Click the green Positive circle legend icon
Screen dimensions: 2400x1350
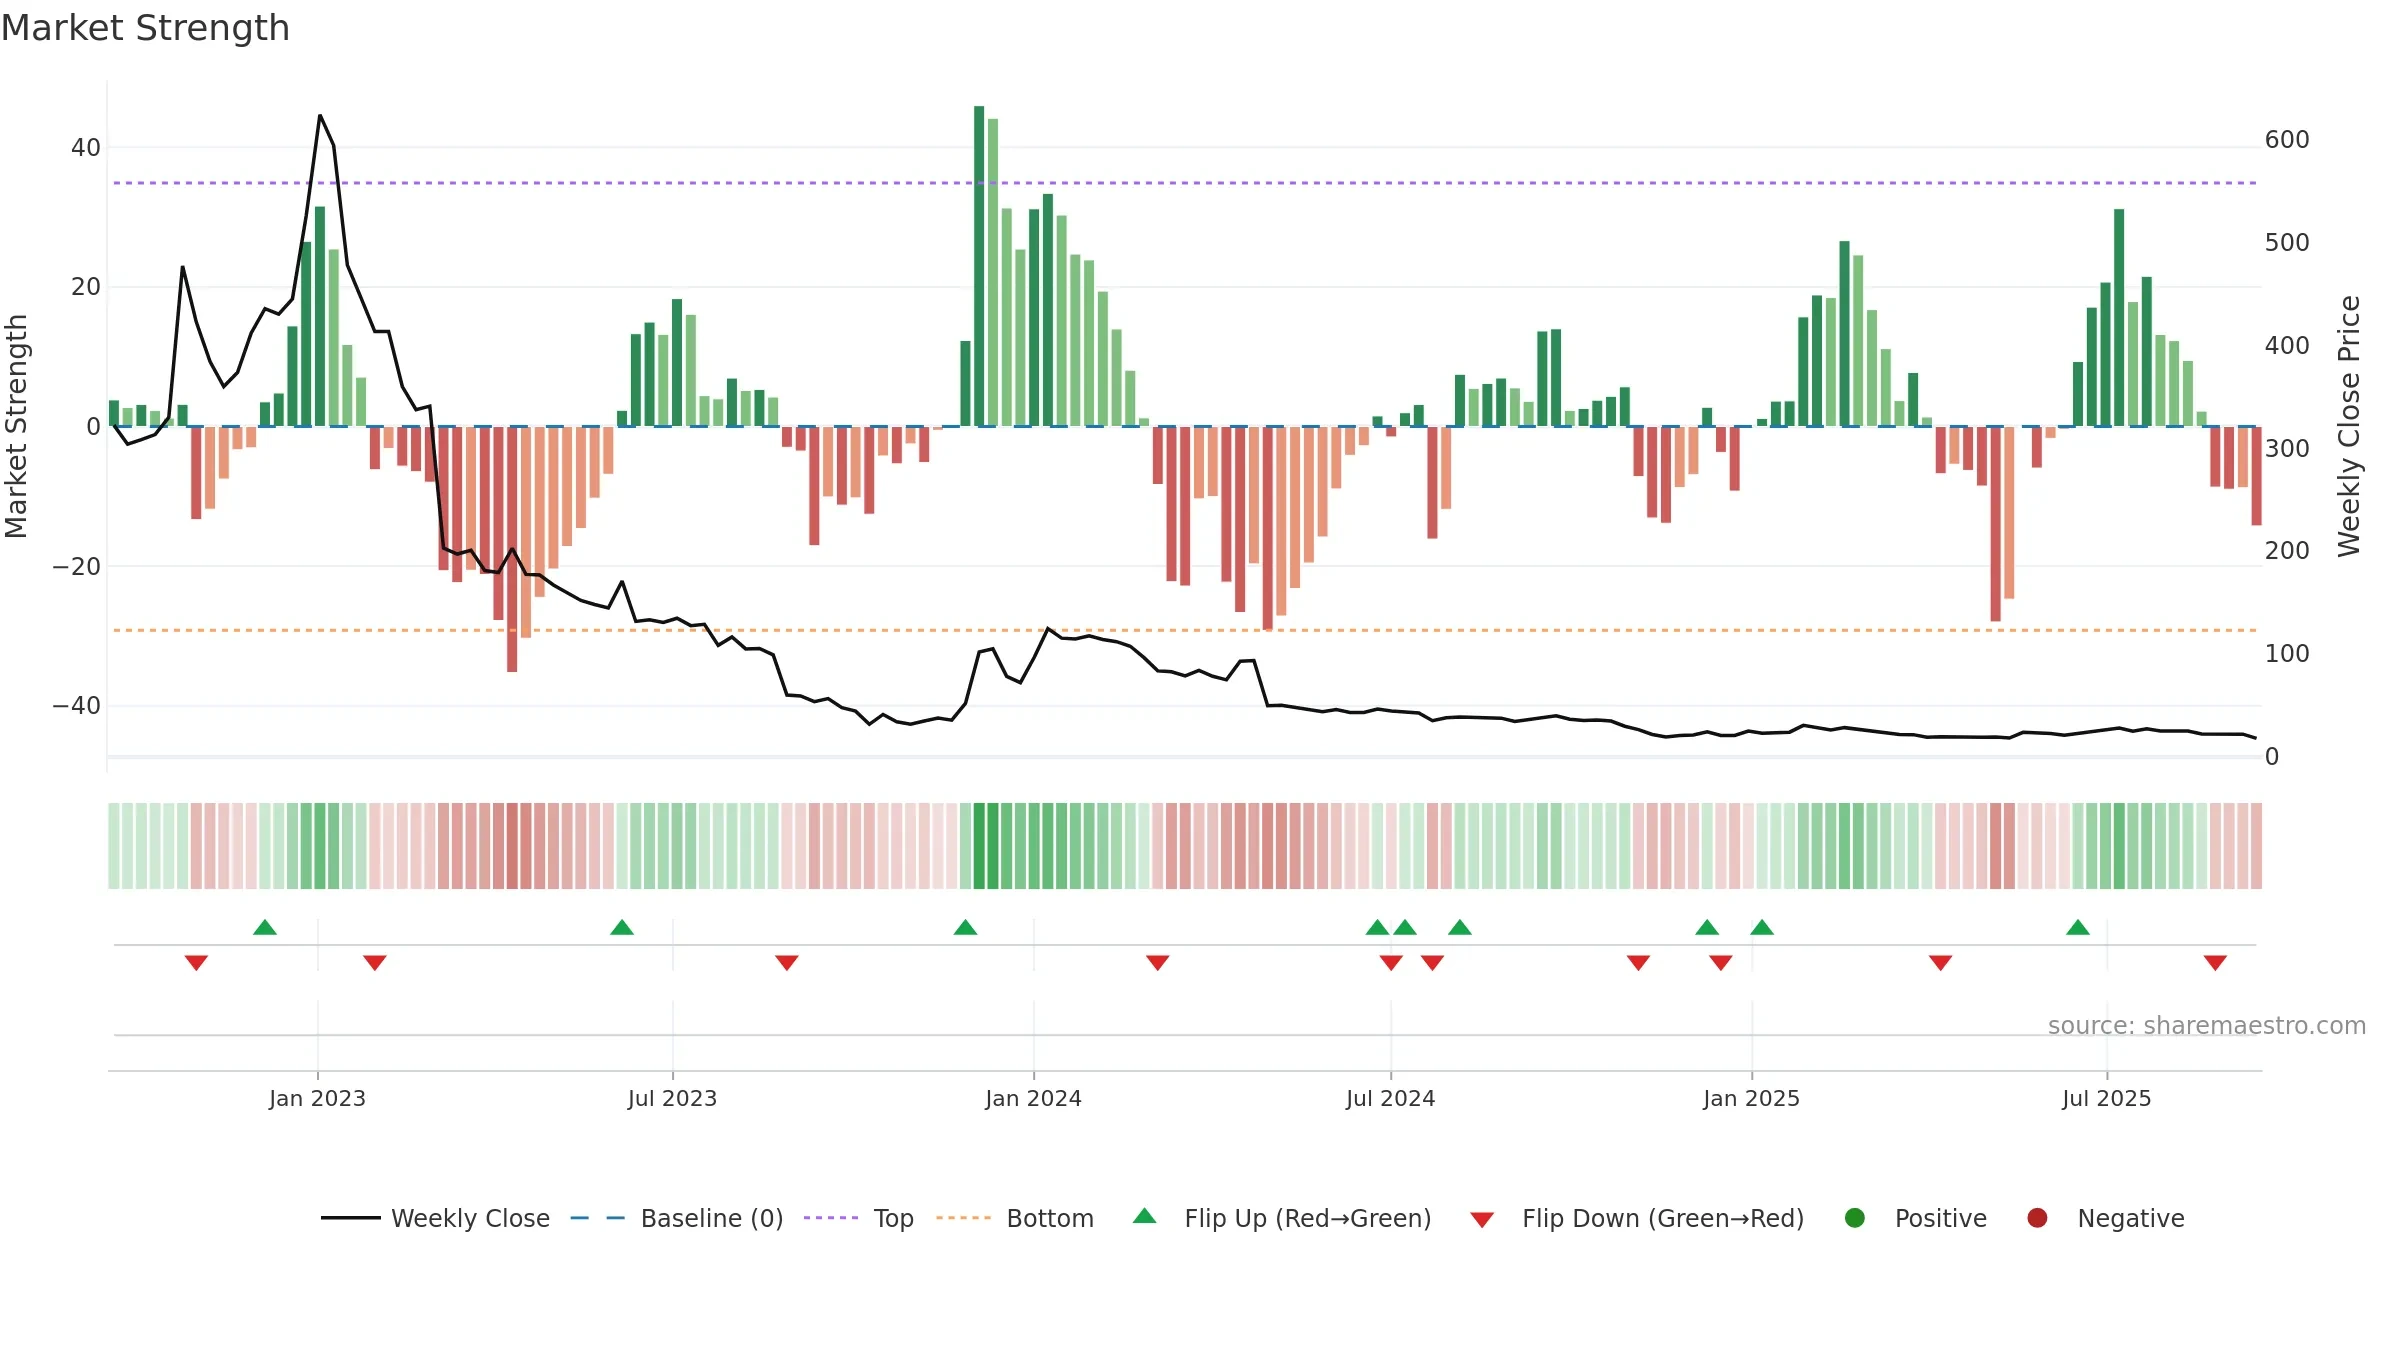pos(1855,1218)
